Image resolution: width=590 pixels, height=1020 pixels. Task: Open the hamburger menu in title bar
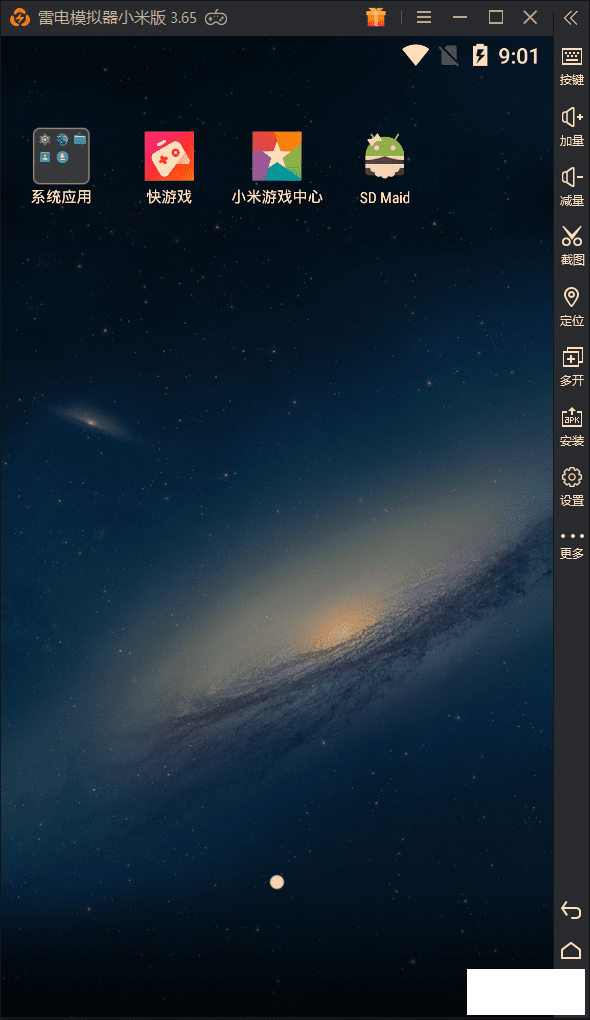[424, 17]
